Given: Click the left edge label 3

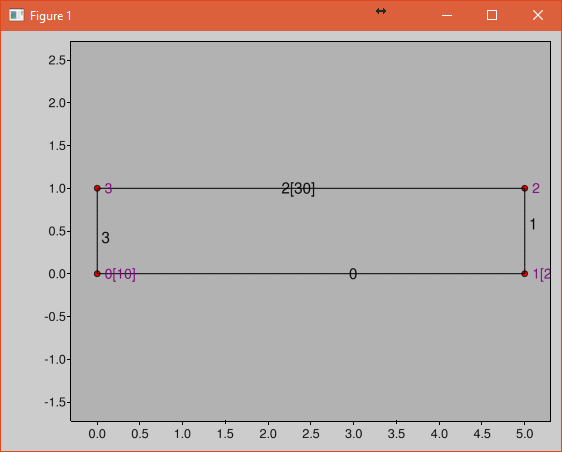Looking at the screenshot, I should coord(105,238).
